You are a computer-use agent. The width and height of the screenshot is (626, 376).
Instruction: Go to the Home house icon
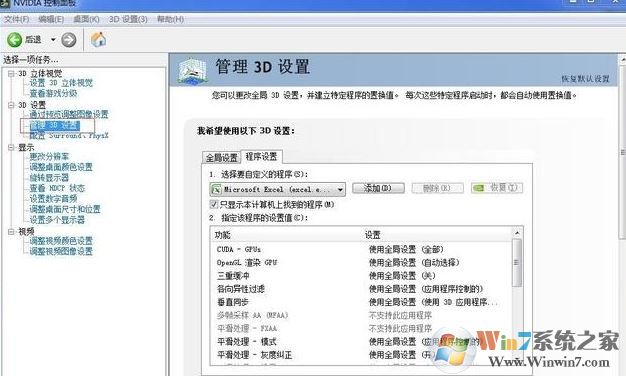coord(98,39)
